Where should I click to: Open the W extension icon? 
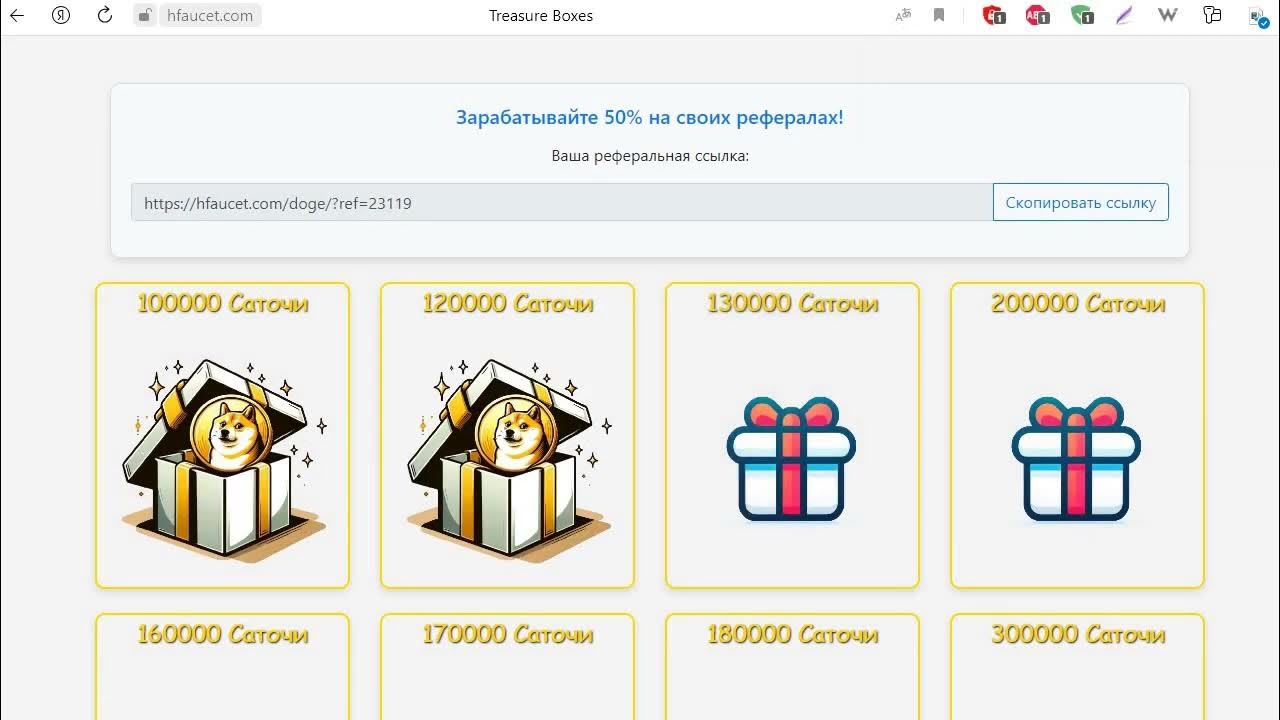[1167, 15]
